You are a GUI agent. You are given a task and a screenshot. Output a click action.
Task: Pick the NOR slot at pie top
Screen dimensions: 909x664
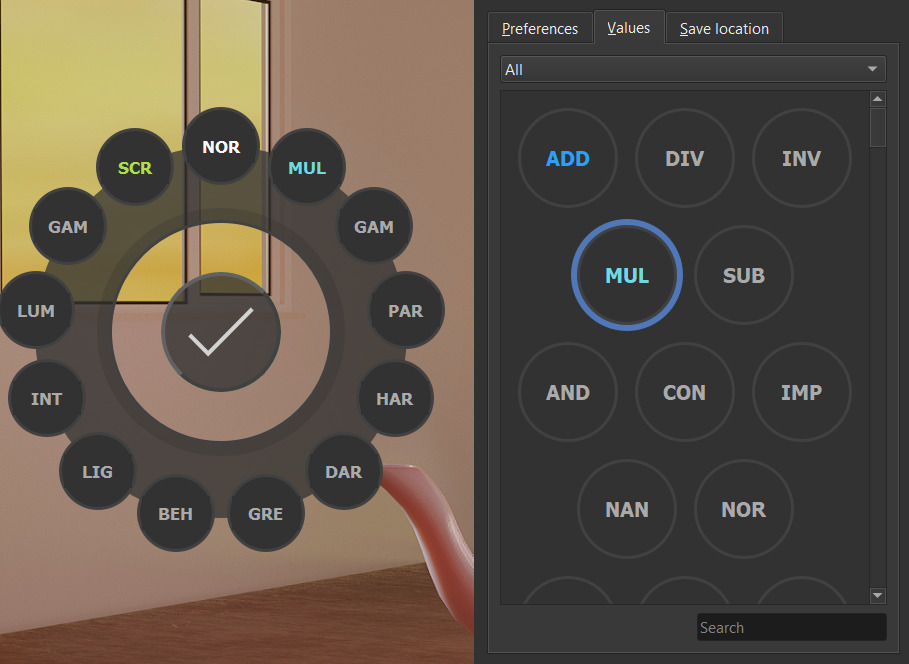coord(221,146)
